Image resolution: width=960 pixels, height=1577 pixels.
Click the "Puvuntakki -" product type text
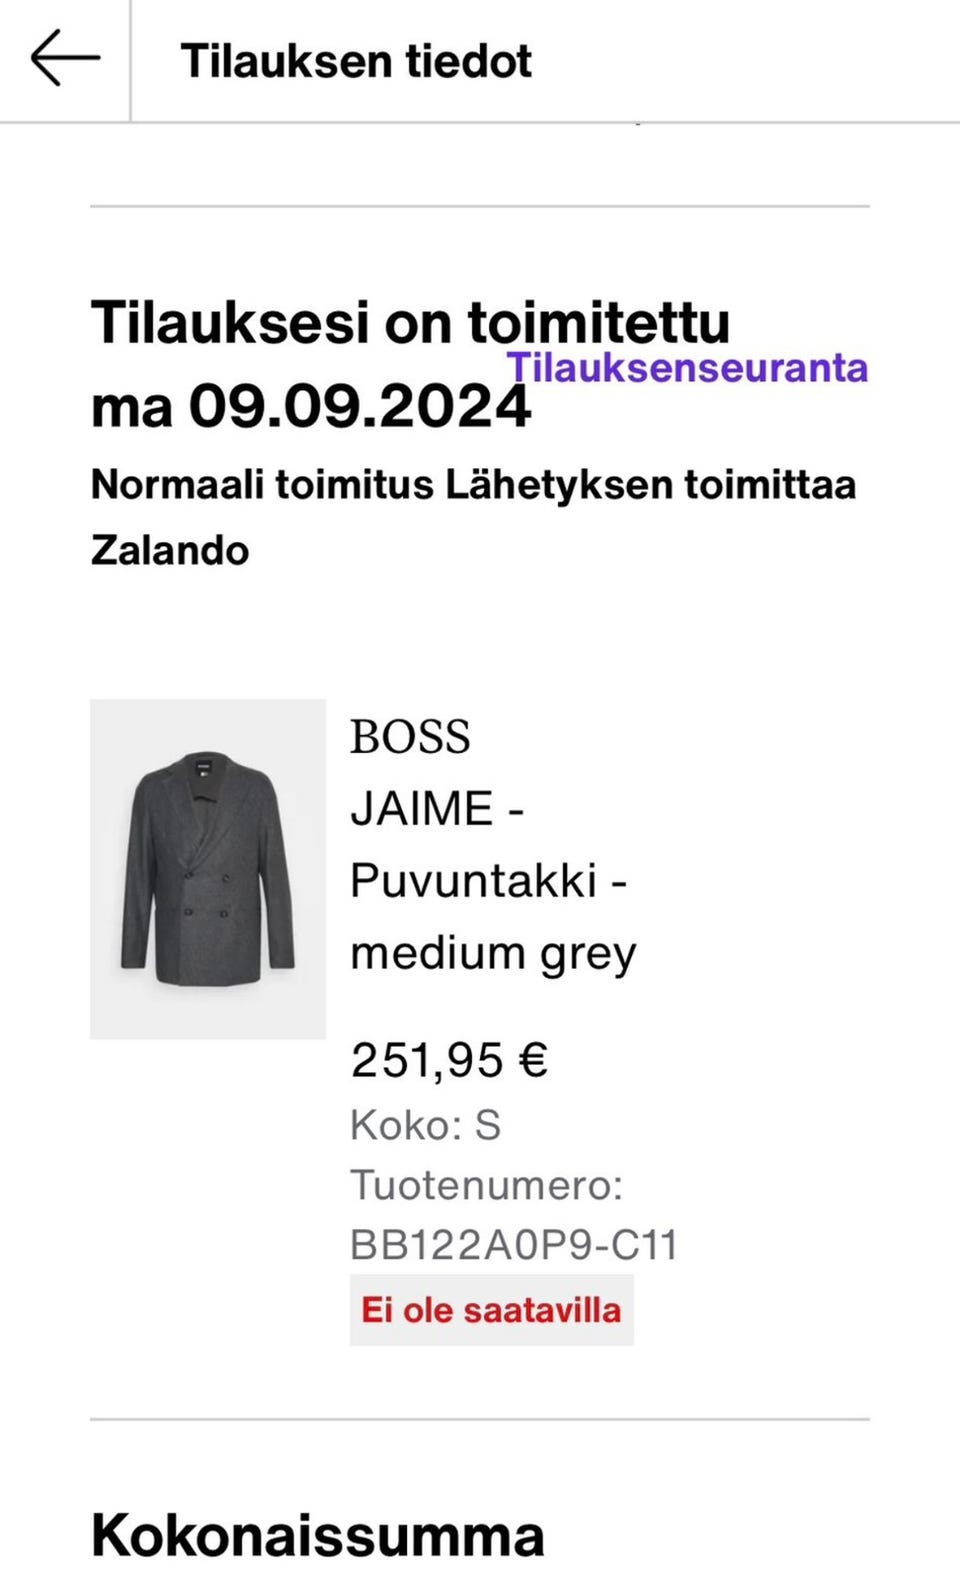pyautogui.click(x=488, y=881)
